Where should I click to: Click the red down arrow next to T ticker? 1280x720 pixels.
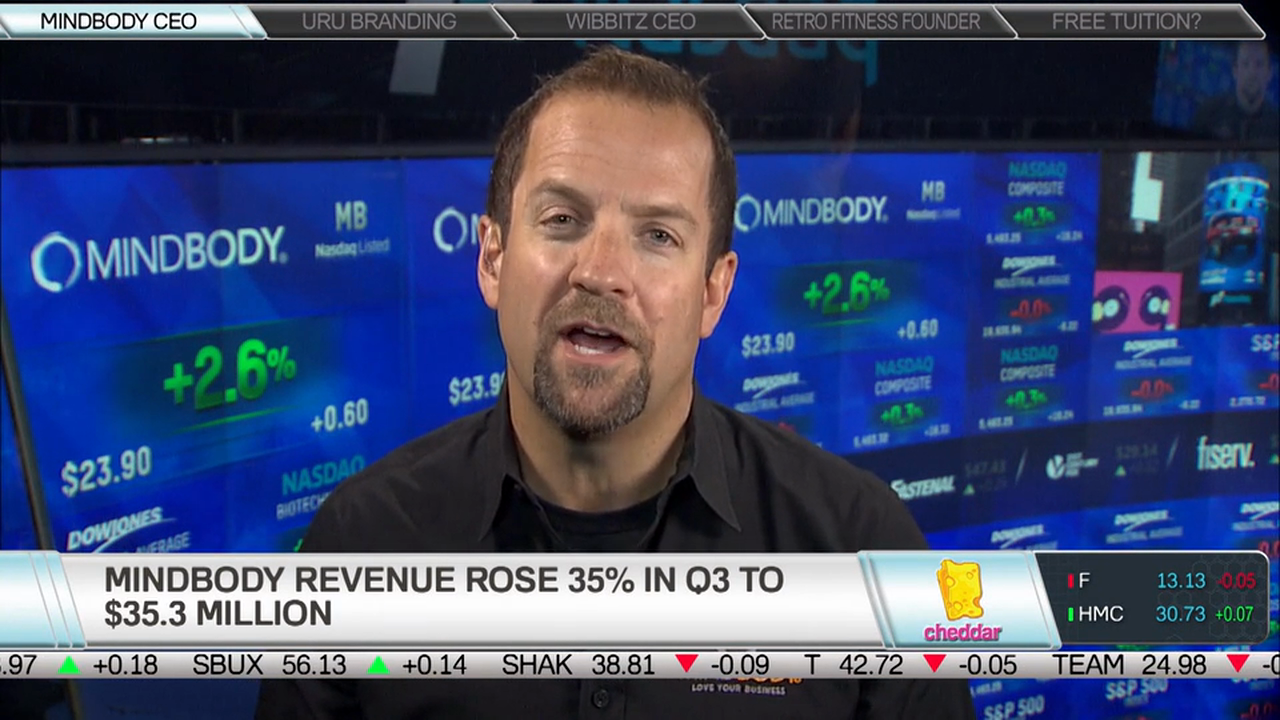[937, 663]
